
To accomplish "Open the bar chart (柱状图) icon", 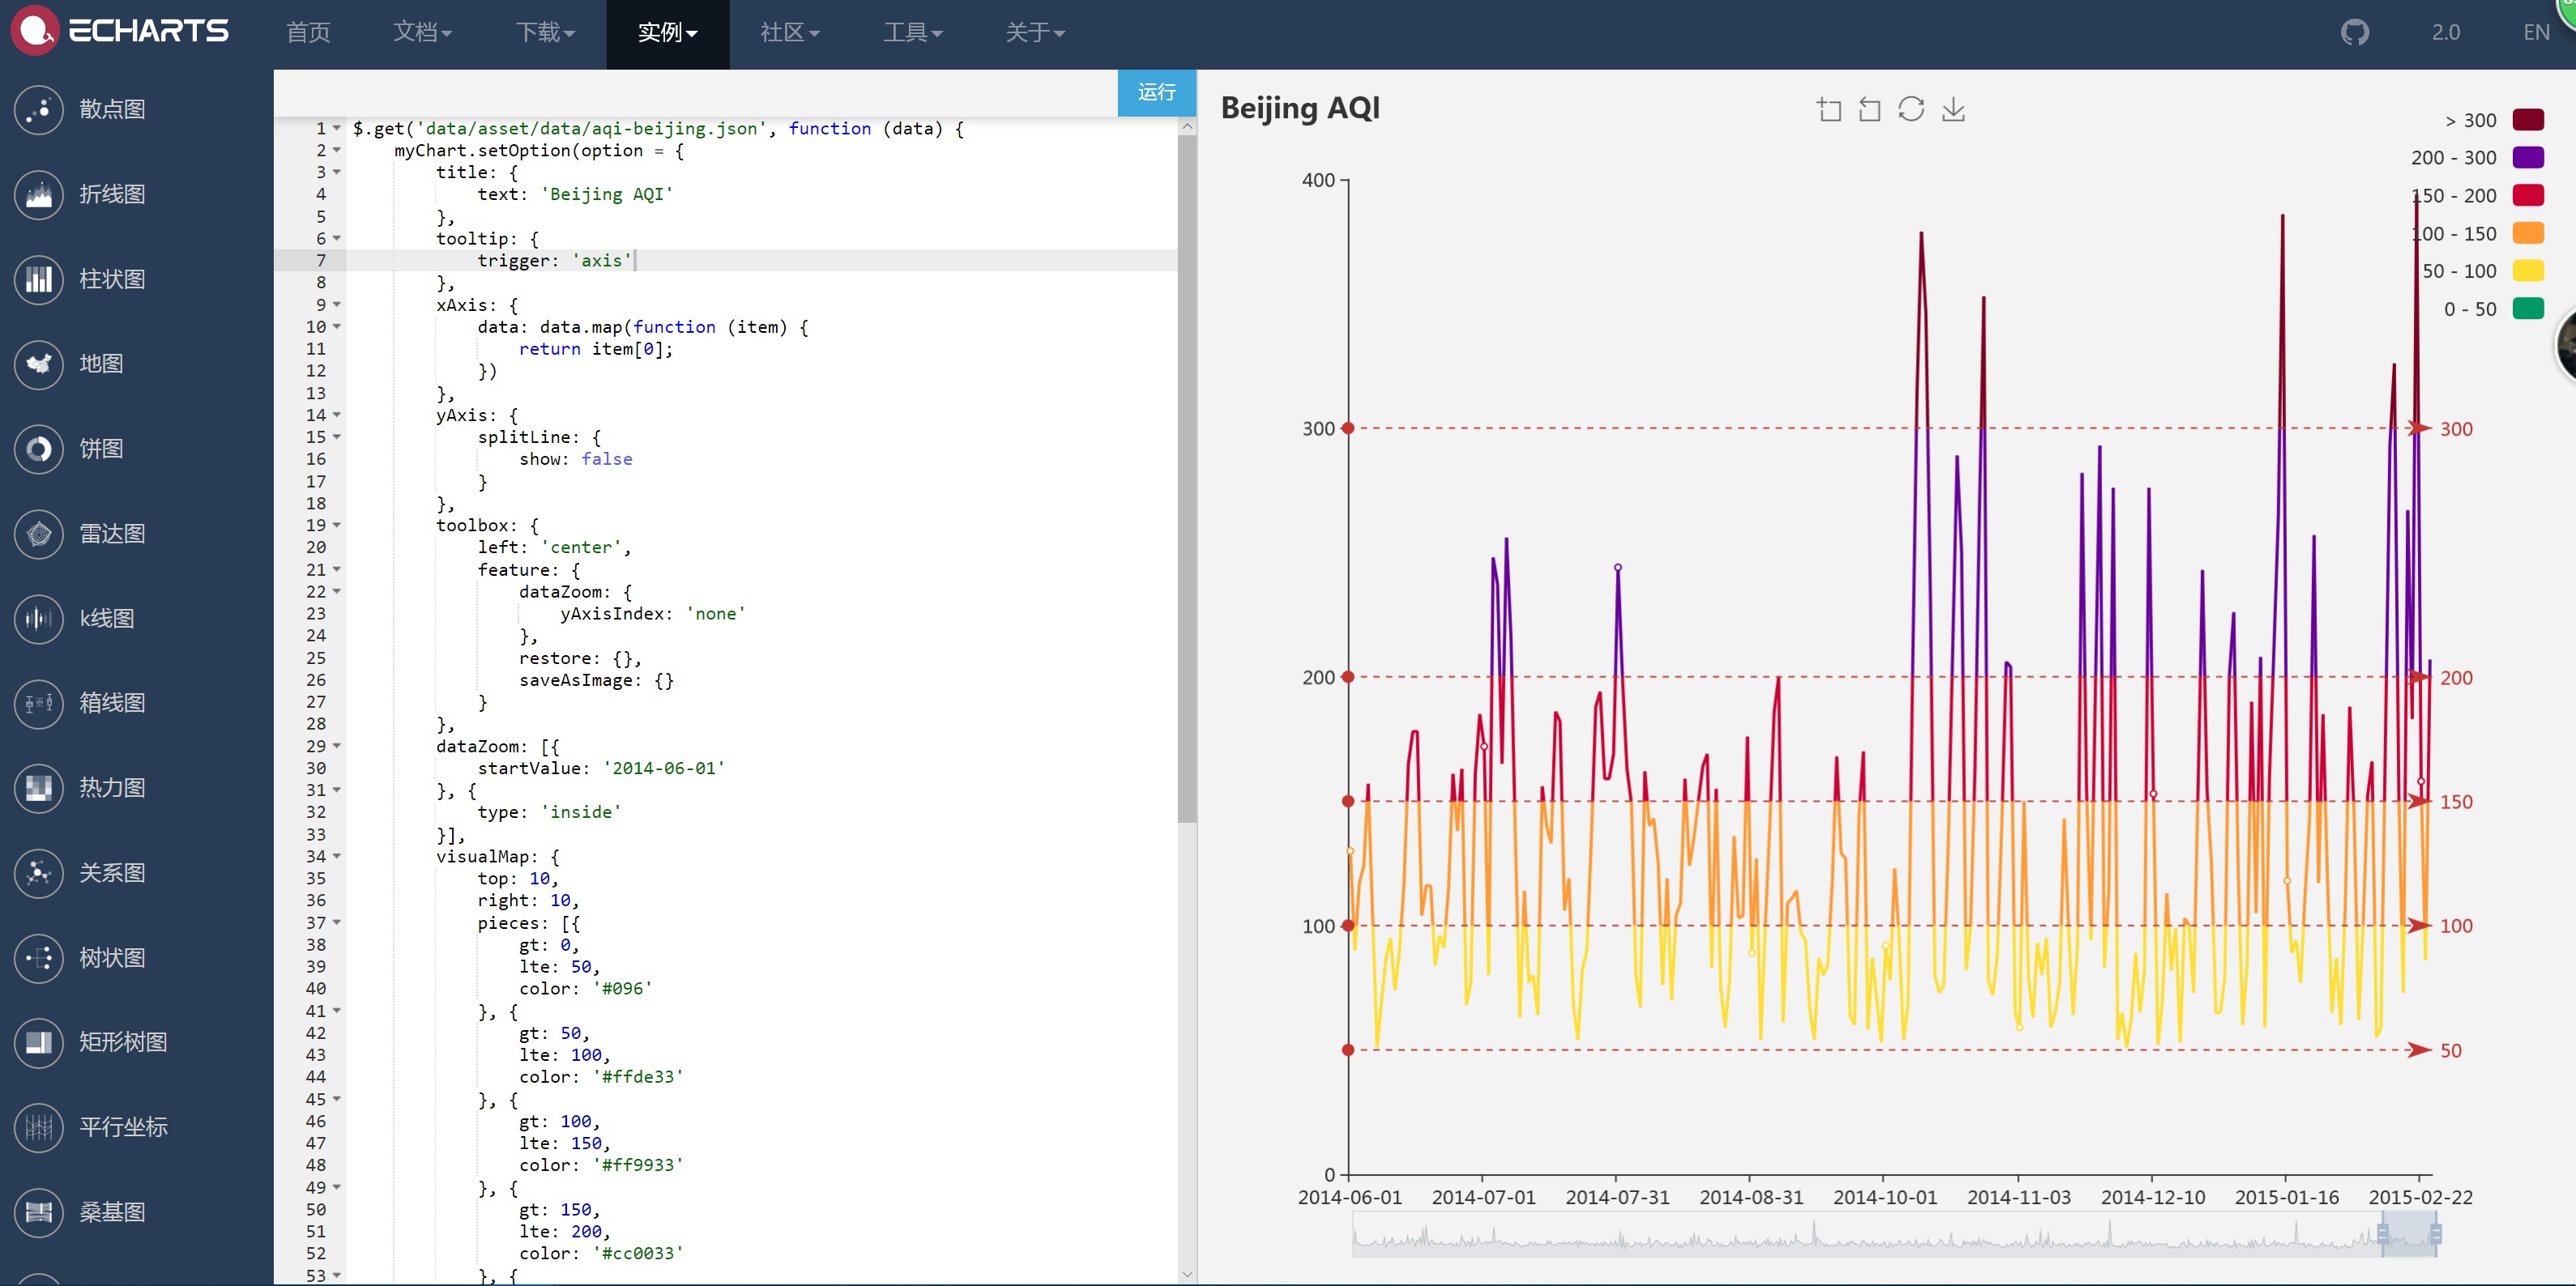I will coord(39,279).
